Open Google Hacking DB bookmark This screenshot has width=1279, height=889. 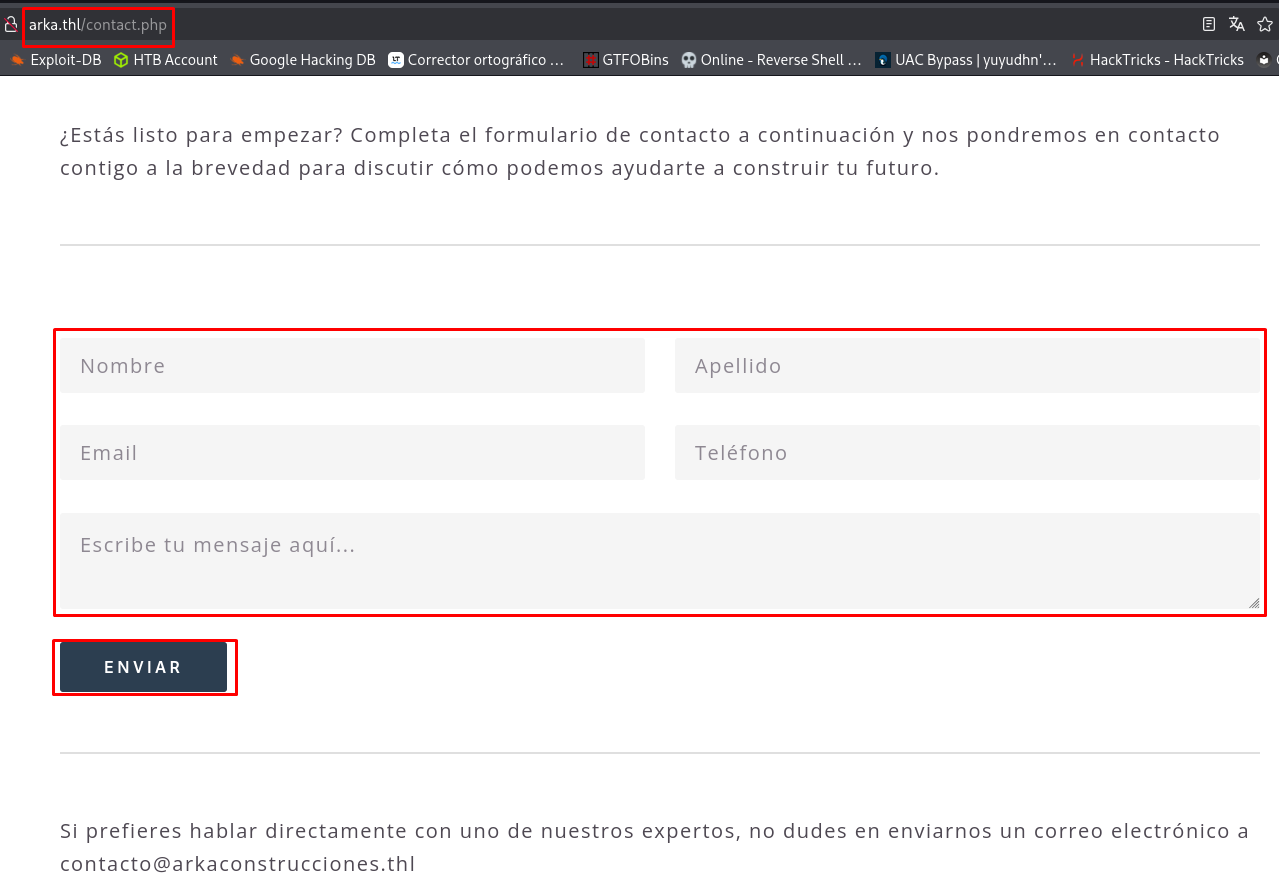point(302,60)
